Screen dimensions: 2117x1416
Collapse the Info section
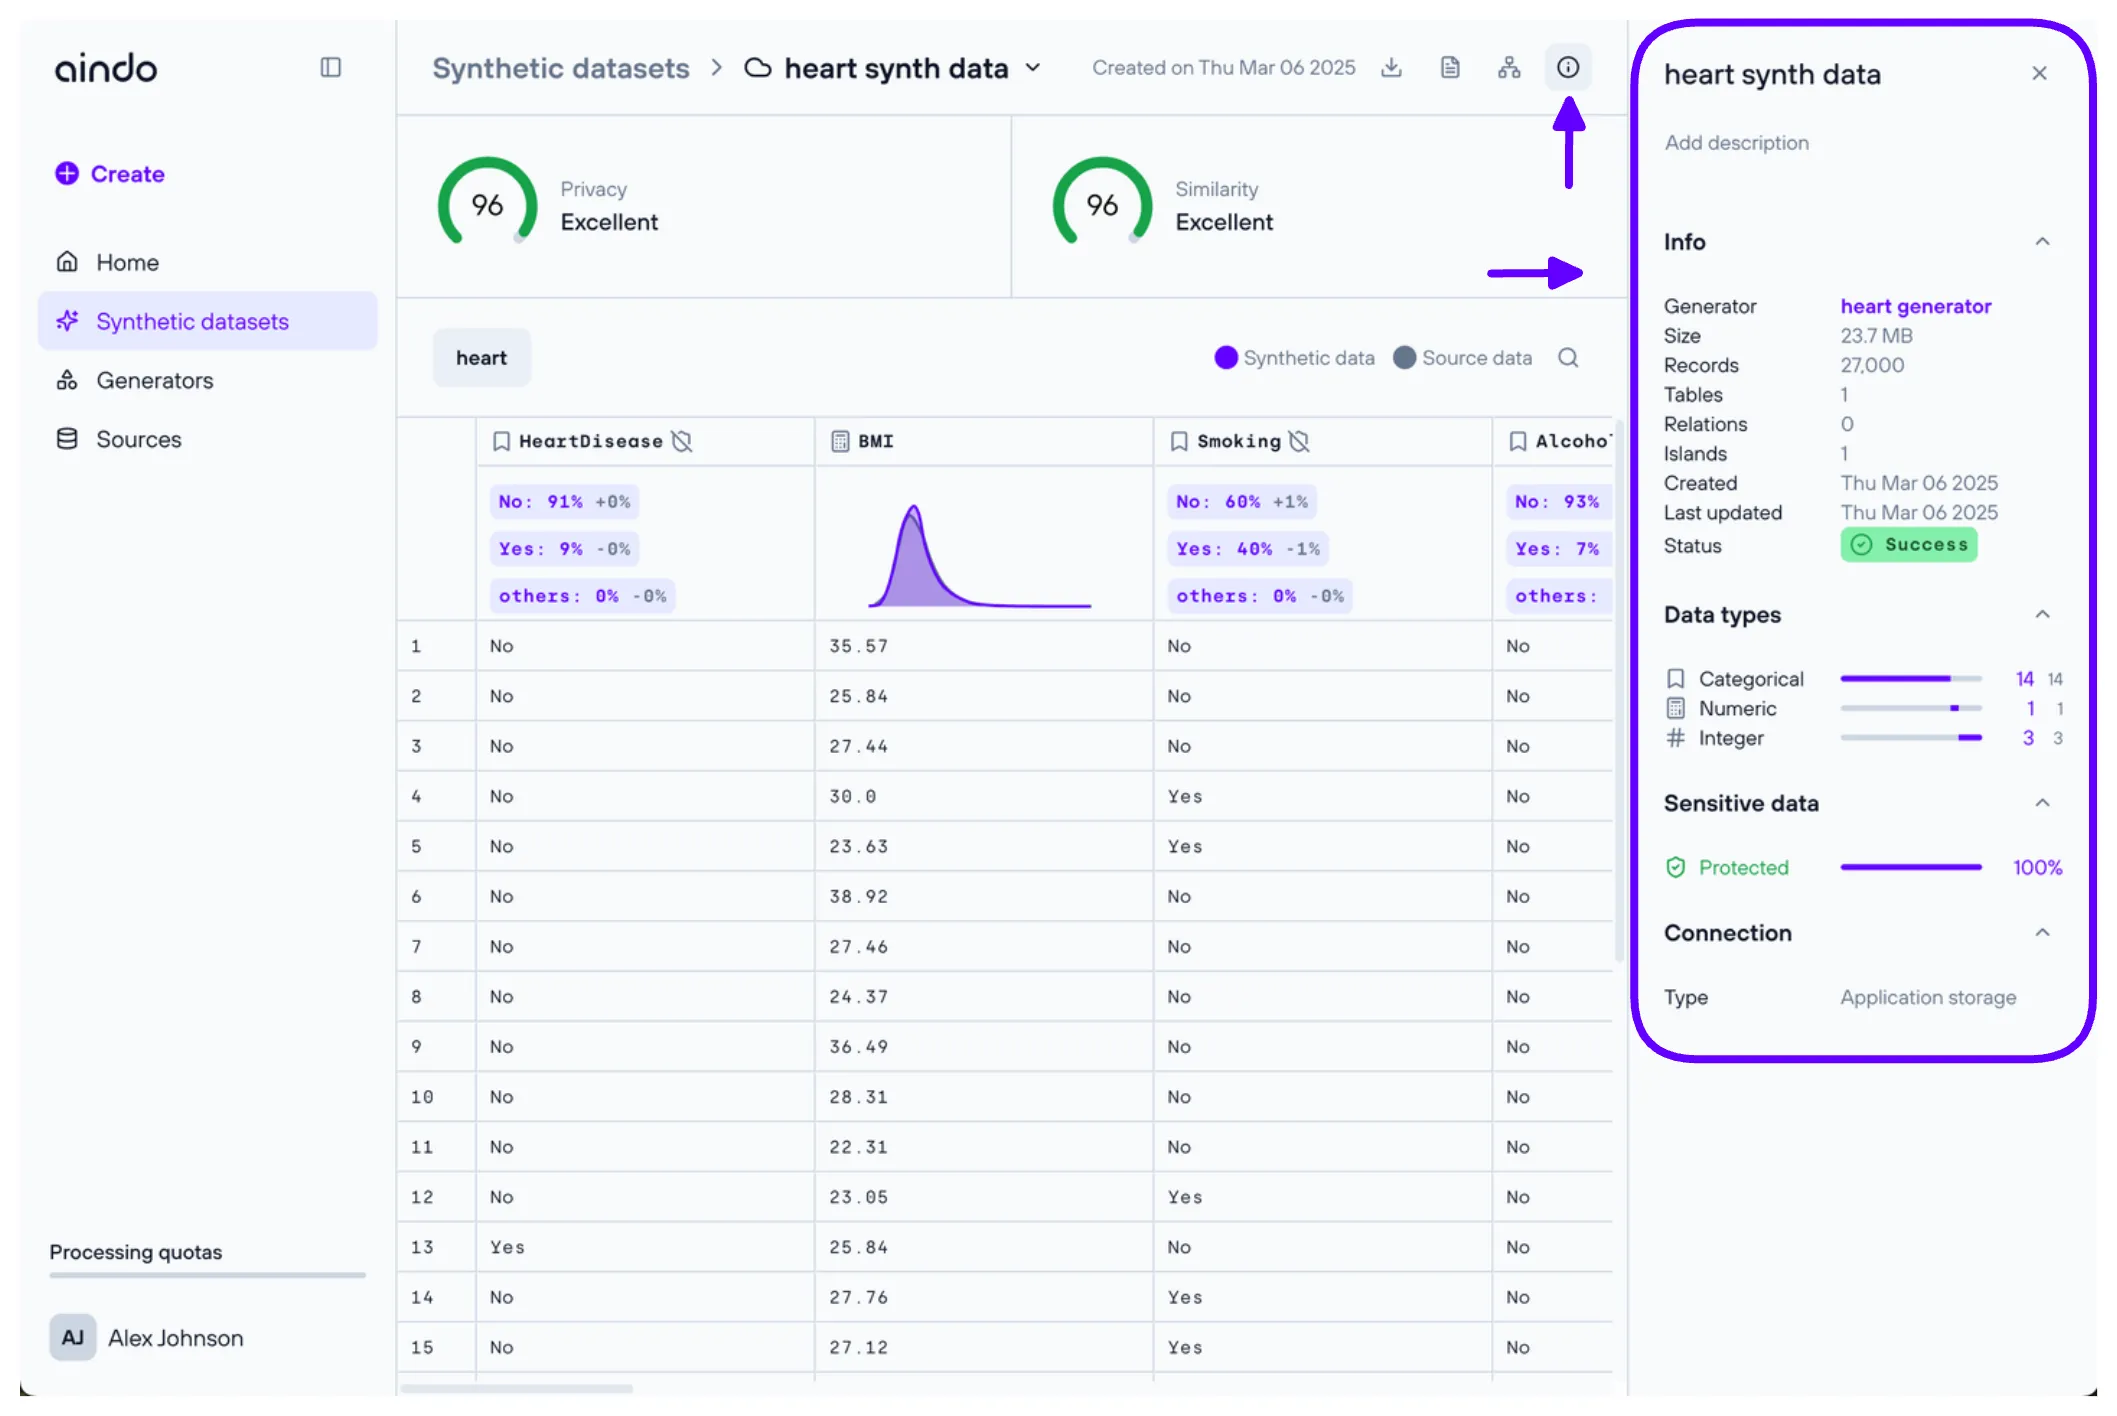[2042, 242]
